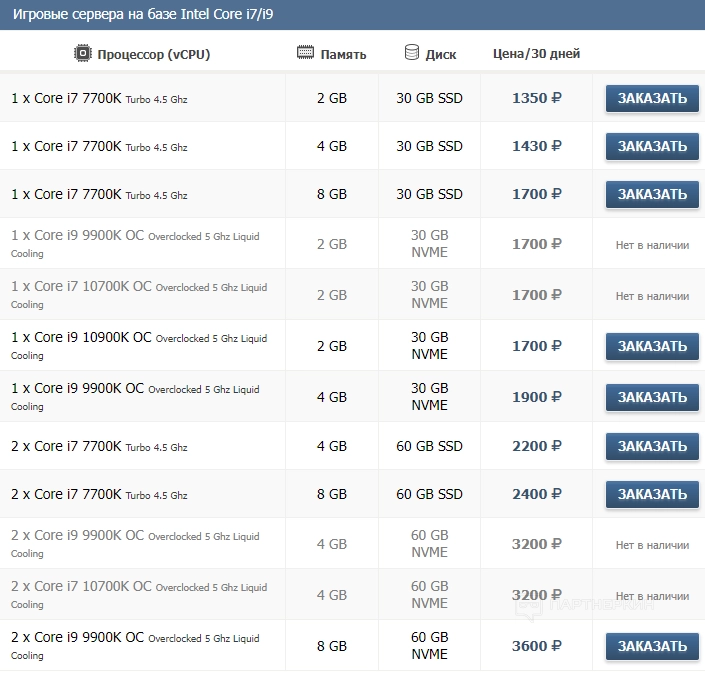Click disk '60 GB SSD' in 2200 ₽ row
This screenshot has height=674, width=705.
pyautogui.click(x=429, y=446)
